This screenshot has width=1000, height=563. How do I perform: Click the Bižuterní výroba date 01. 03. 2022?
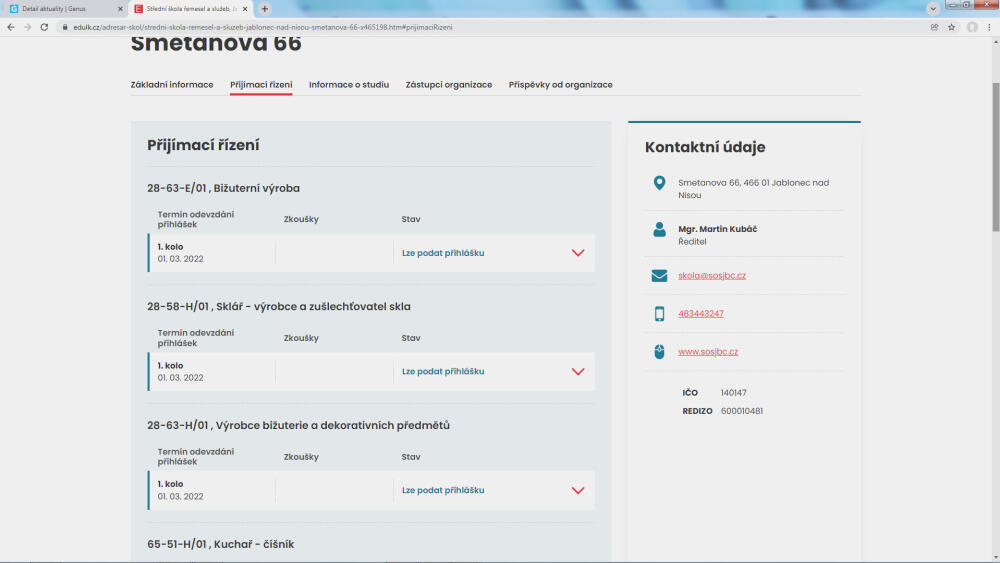click(180, 259)
